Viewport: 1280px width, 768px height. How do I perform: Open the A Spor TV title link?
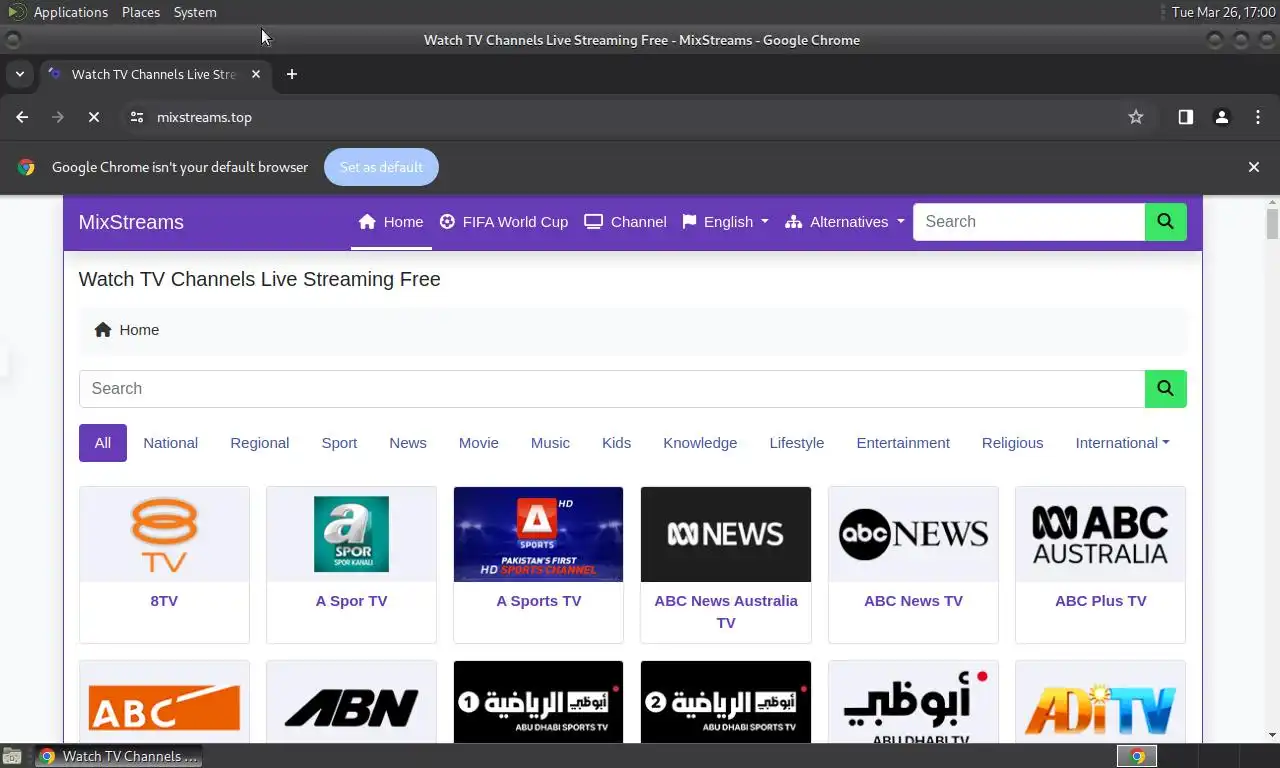351,601
